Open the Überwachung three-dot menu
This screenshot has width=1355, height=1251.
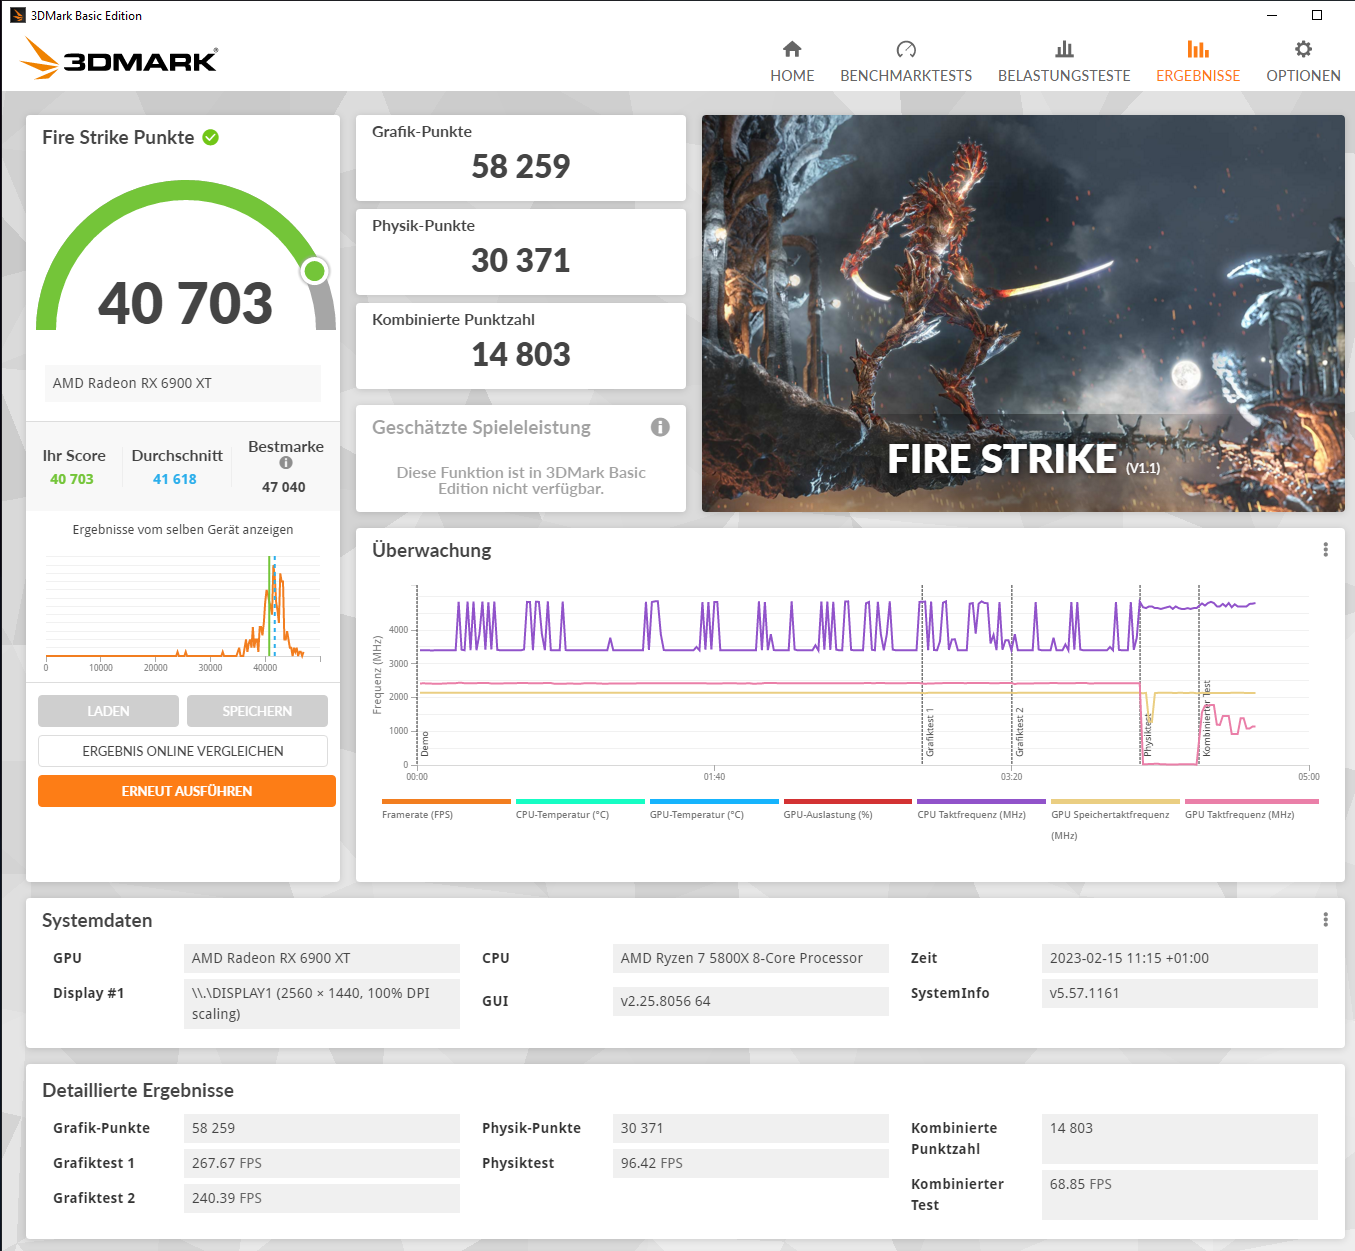[x=1326, y=550]
